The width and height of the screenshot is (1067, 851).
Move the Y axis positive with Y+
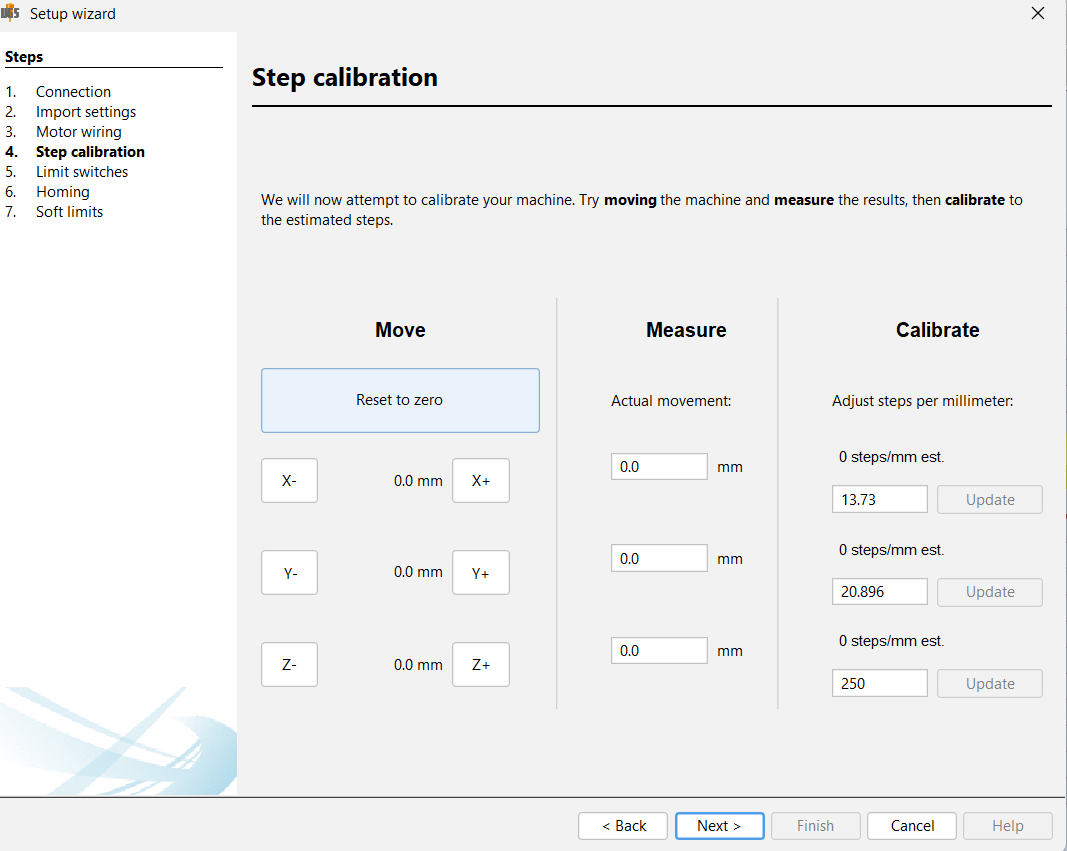click(x=480, y=573)
